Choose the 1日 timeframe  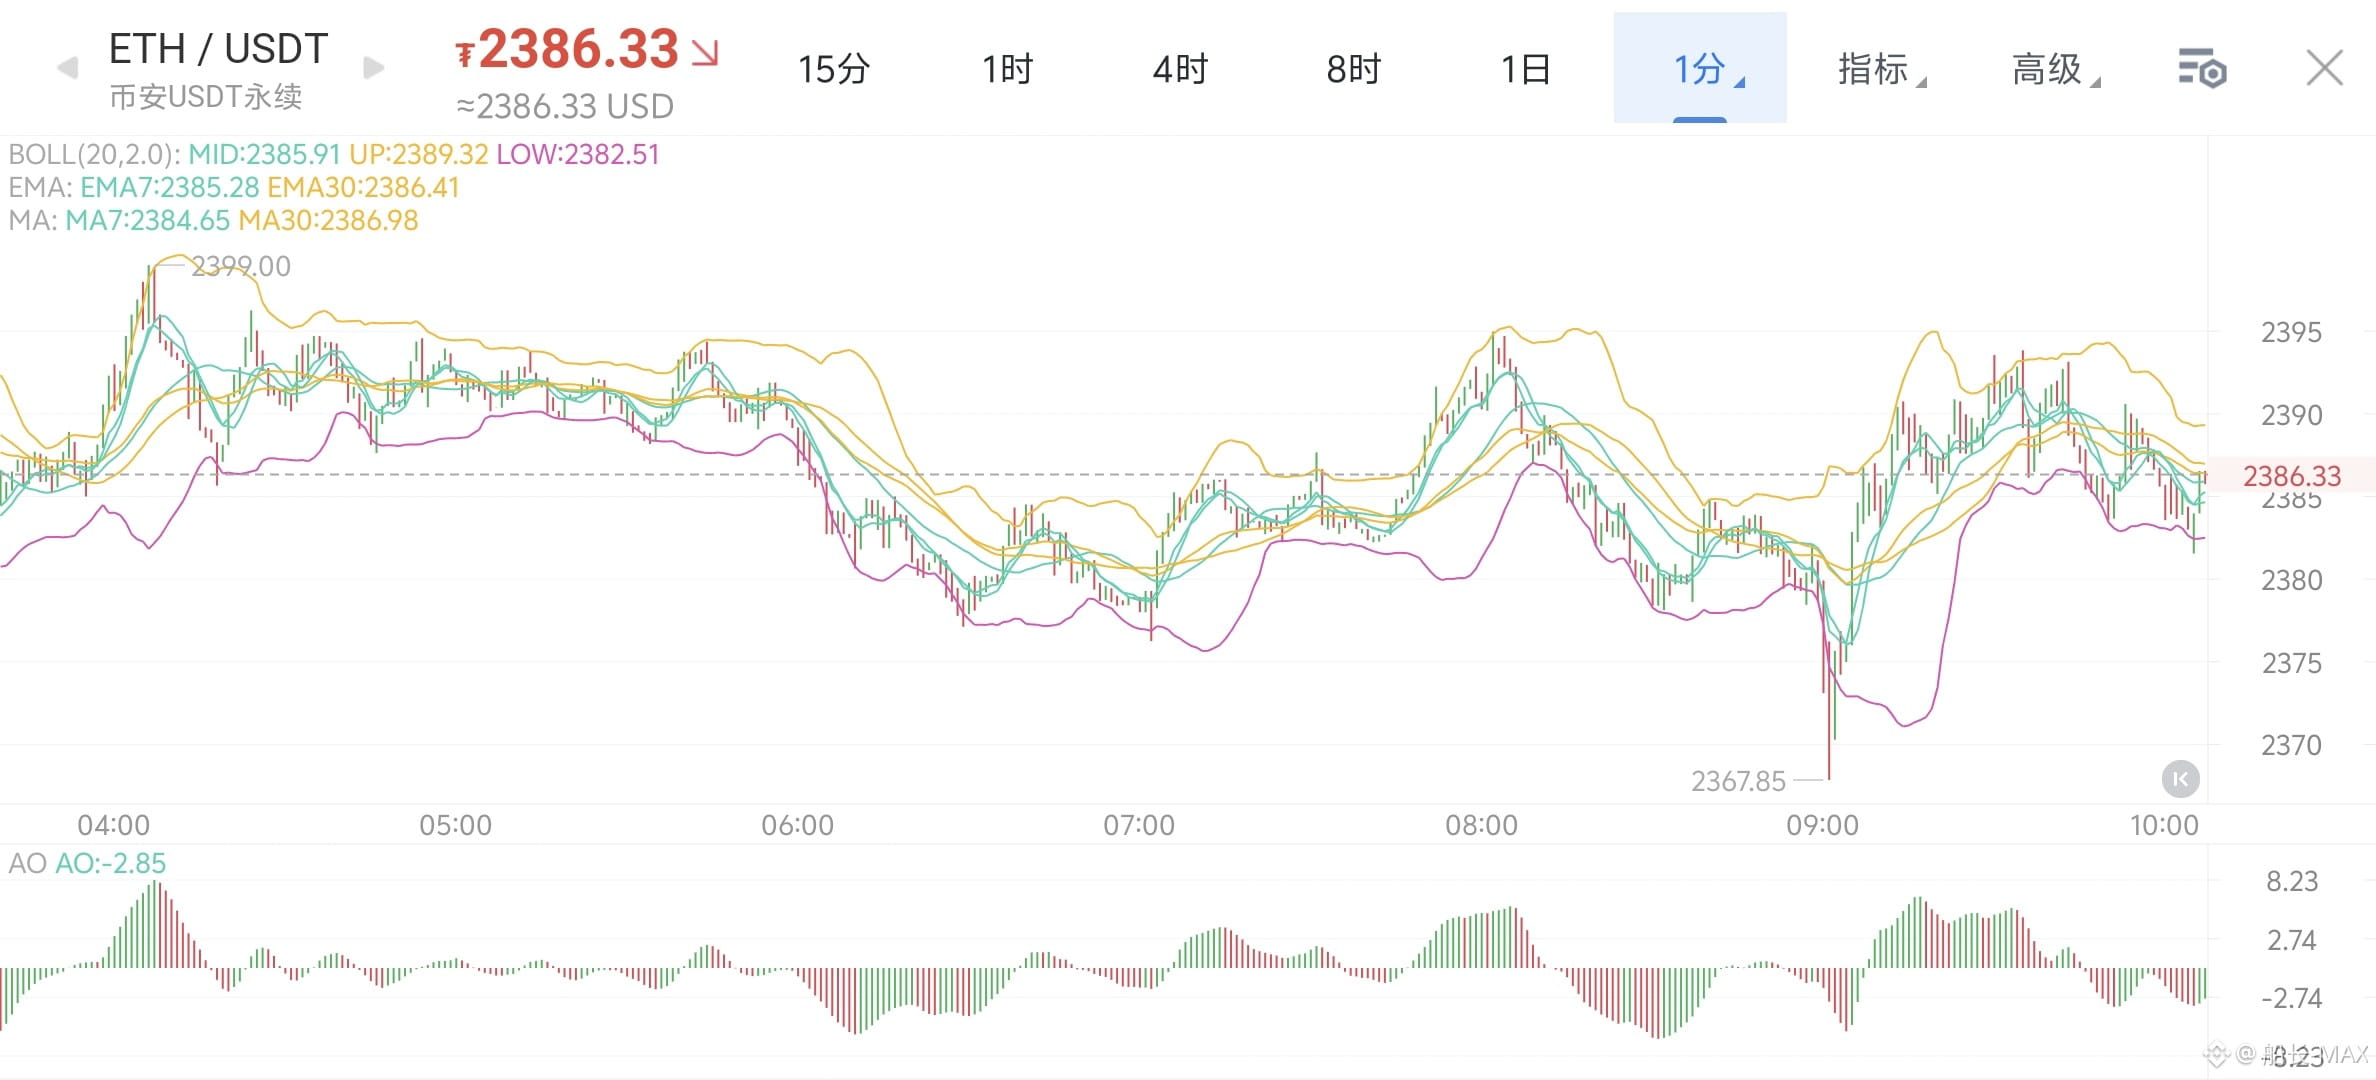coord(1525,69)
